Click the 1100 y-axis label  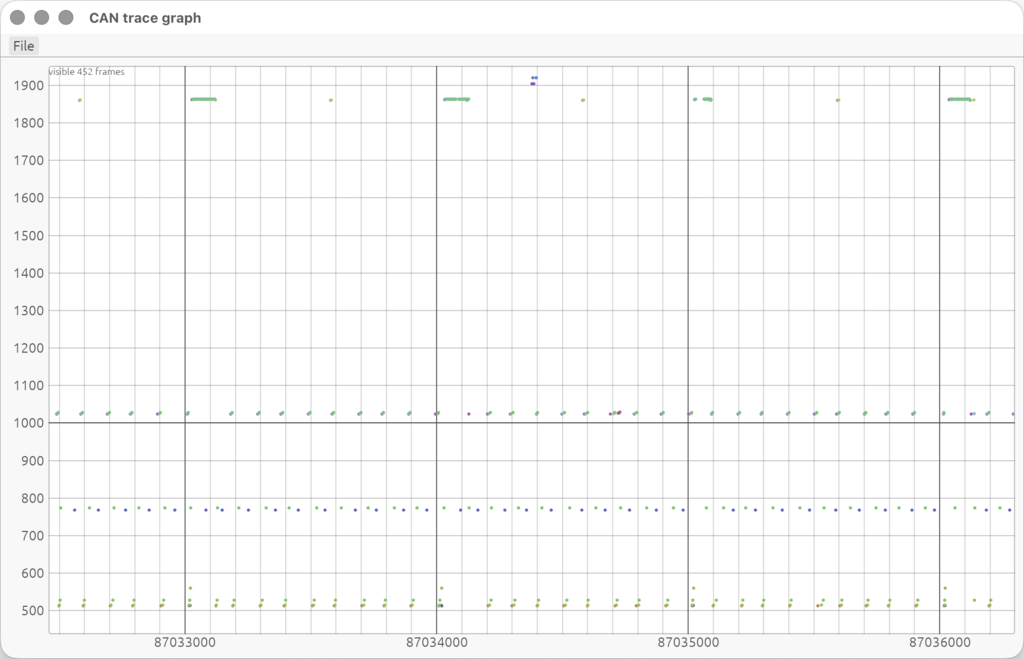[29, 385]
